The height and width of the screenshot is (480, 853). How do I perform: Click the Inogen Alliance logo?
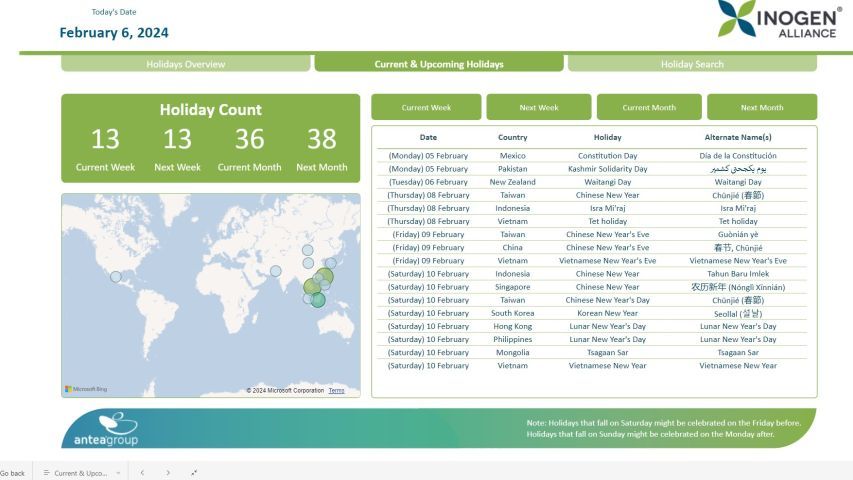pos(780,21)
